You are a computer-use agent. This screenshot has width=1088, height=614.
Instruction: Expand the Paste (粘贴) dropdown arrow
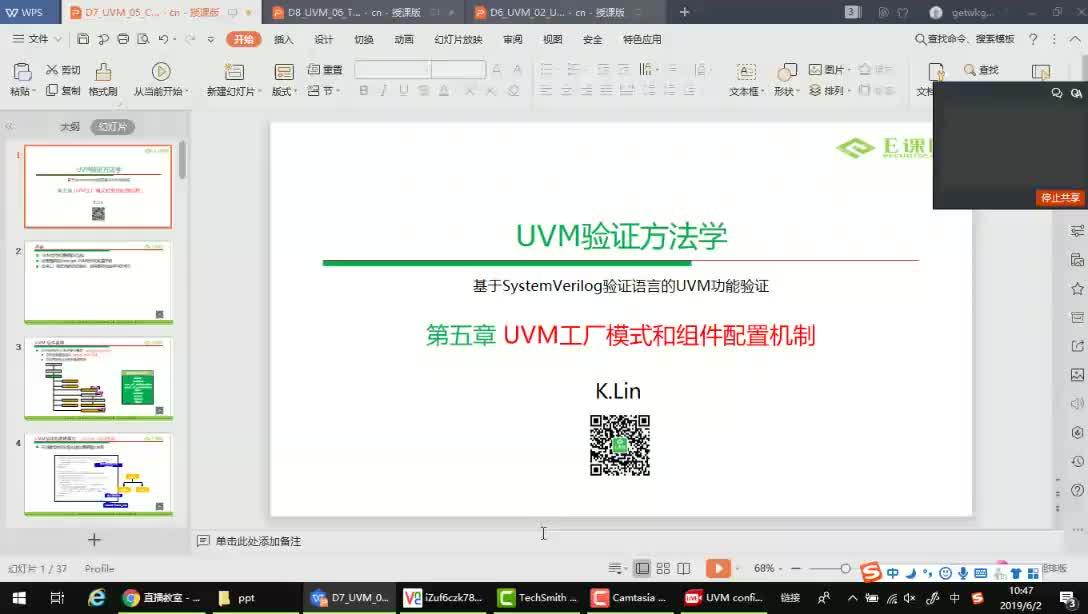(34, 92)
